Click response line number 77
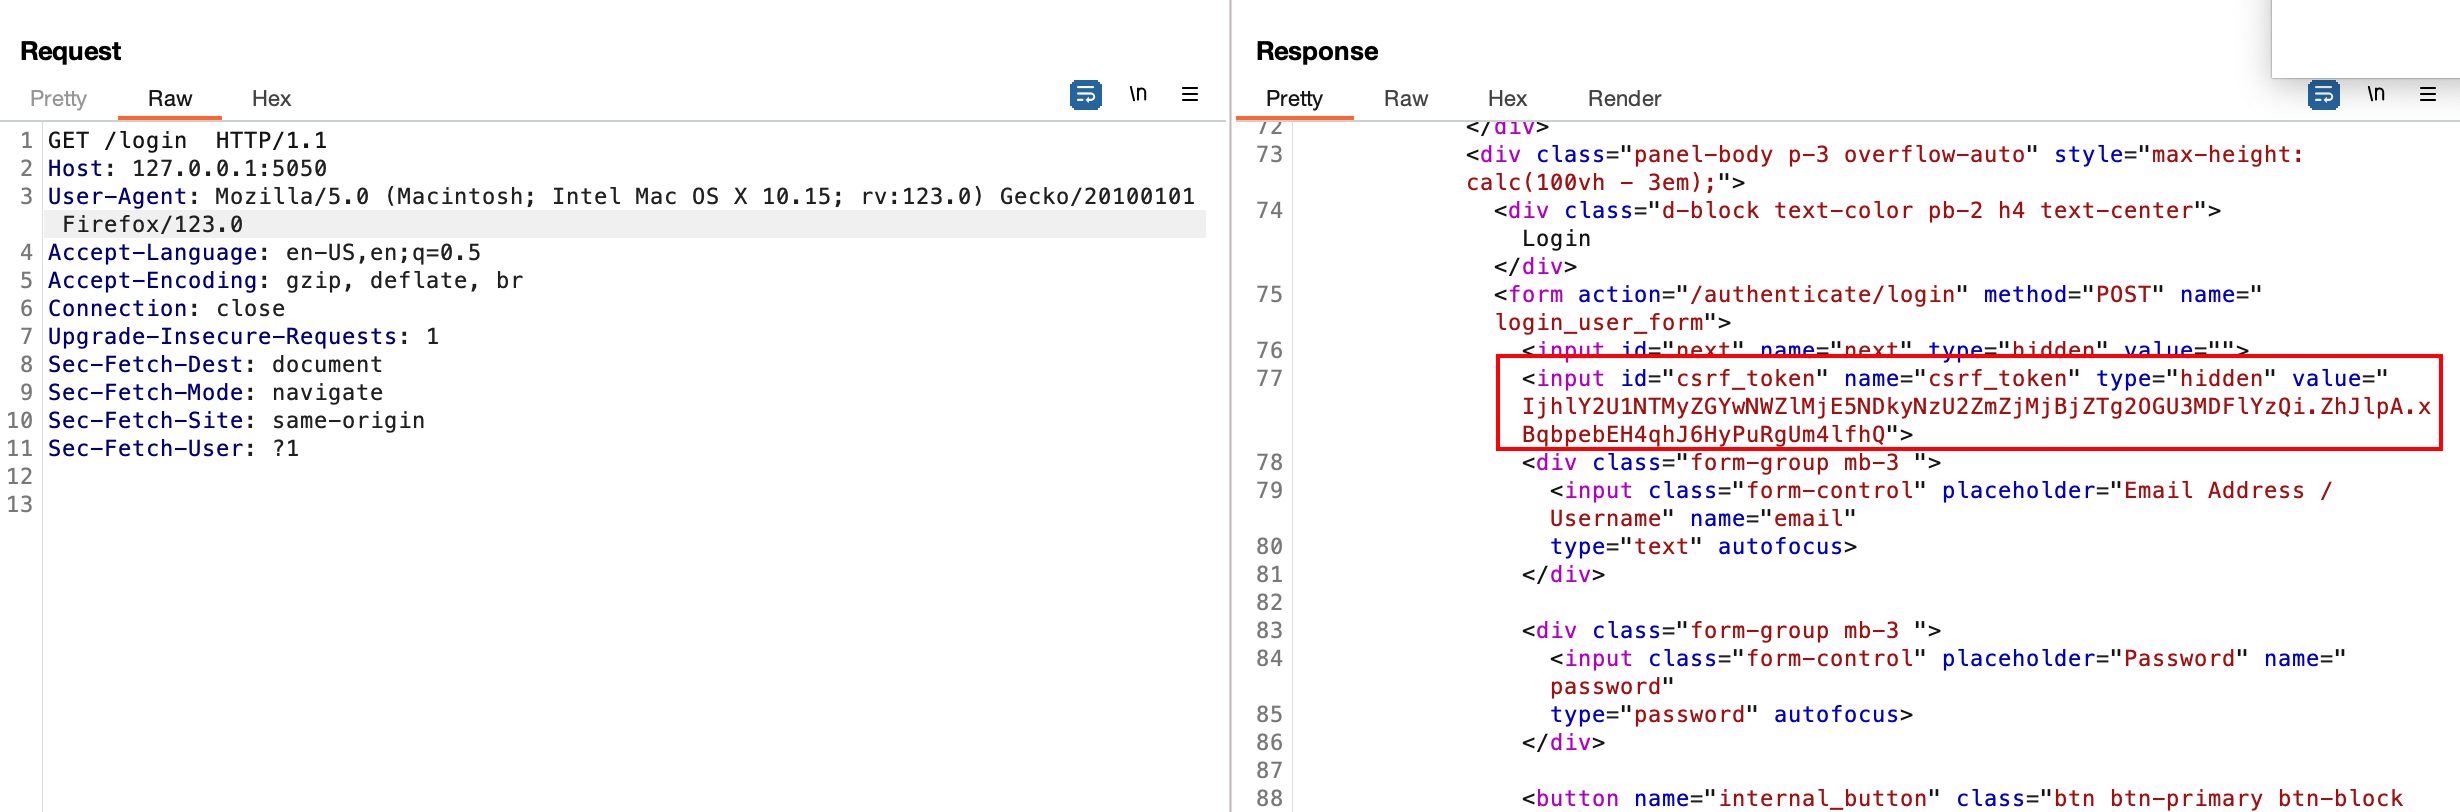Viewport: 2460px width, 812px height. tap(1269, 379)
